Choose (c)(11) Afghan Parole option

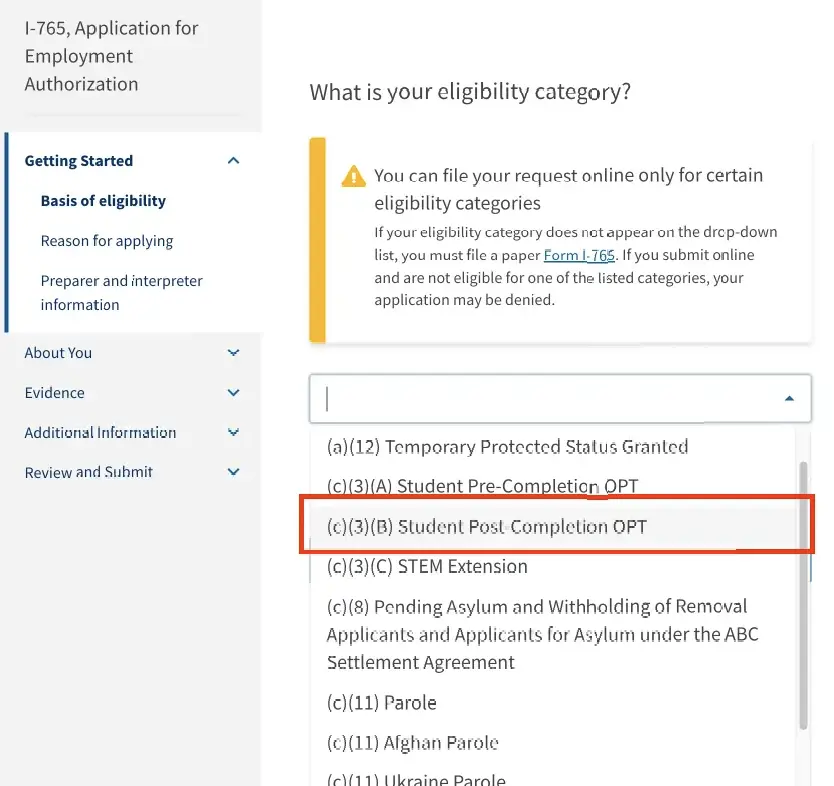point(416,743)
